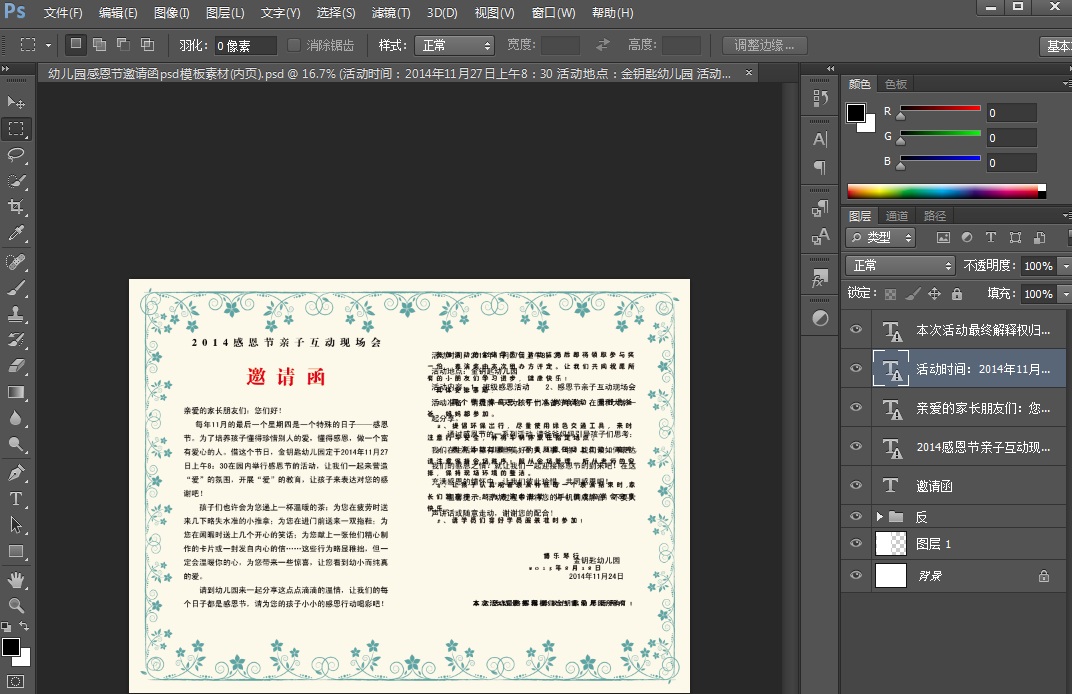This screenshot has height=694, width=1072.
Task: Toggle visibility of 图层 1
Action: coord(855,543)
